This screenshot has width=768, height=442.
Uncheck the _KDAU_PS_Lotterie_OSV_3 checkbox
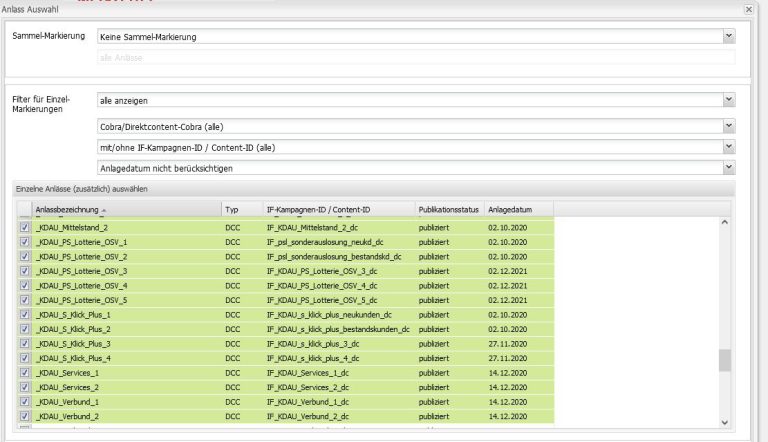pyautogui.click(x=25, y=271)
